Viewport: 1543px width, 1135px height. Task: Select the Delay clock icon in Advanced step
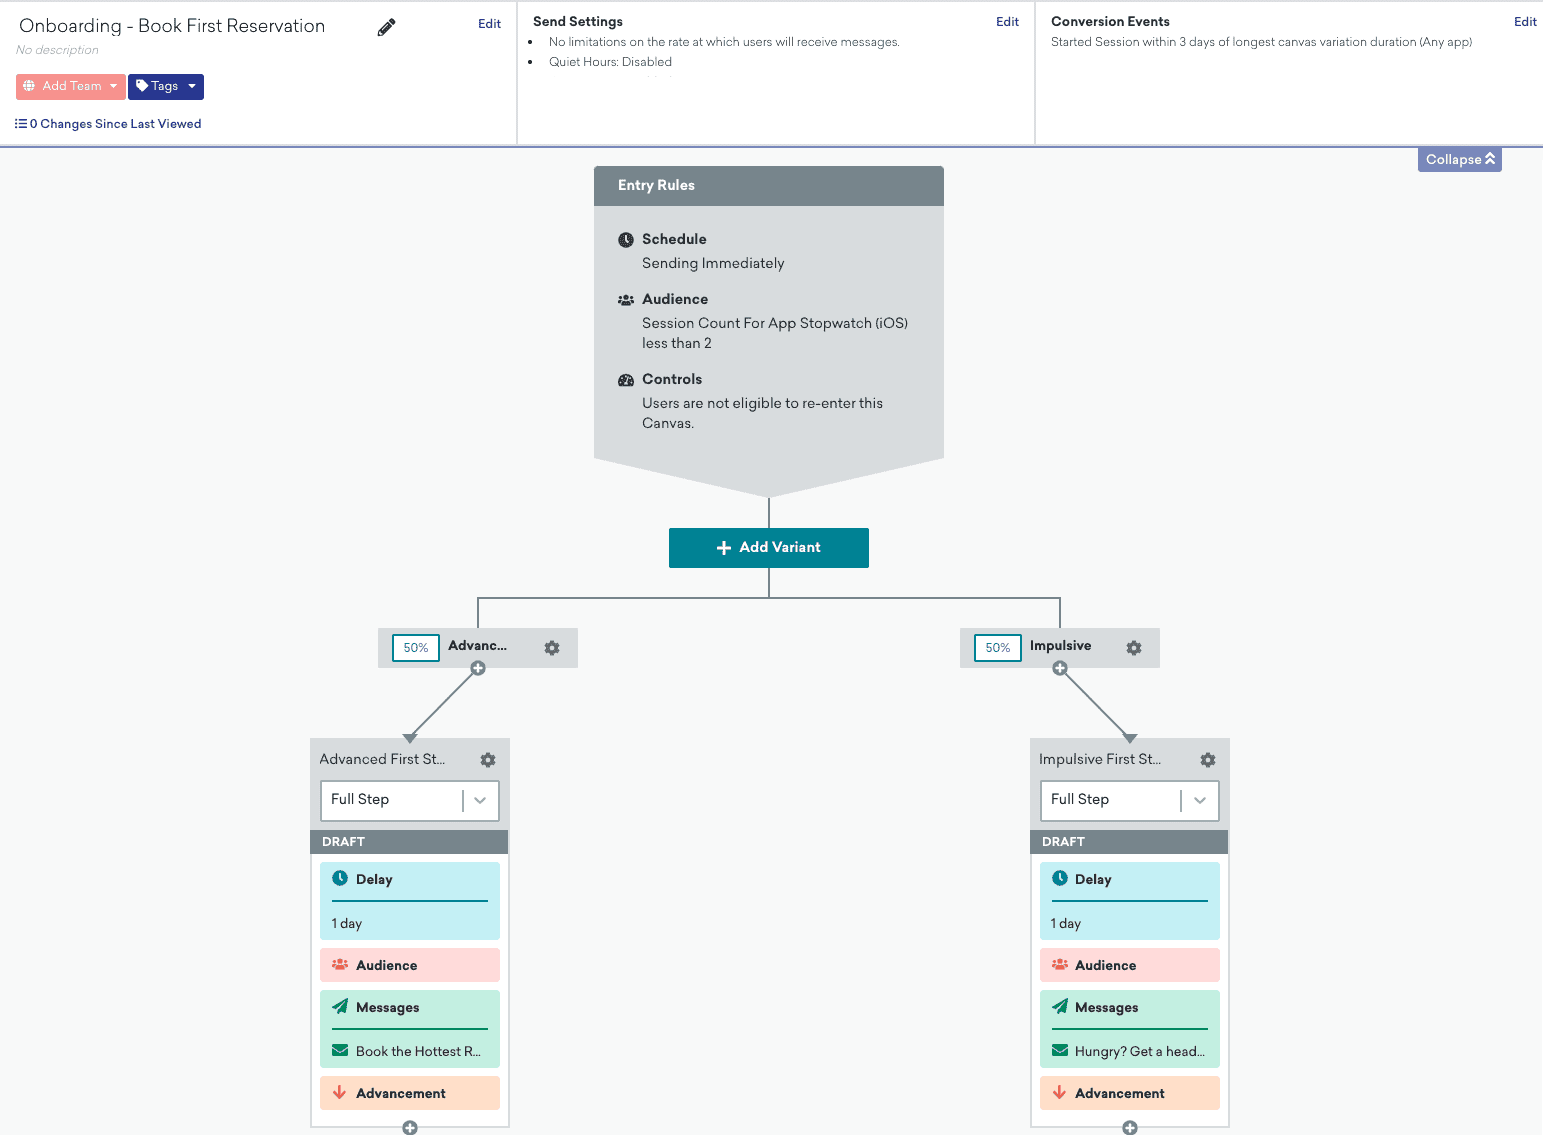pyautogui.click(x=341, y=878)
